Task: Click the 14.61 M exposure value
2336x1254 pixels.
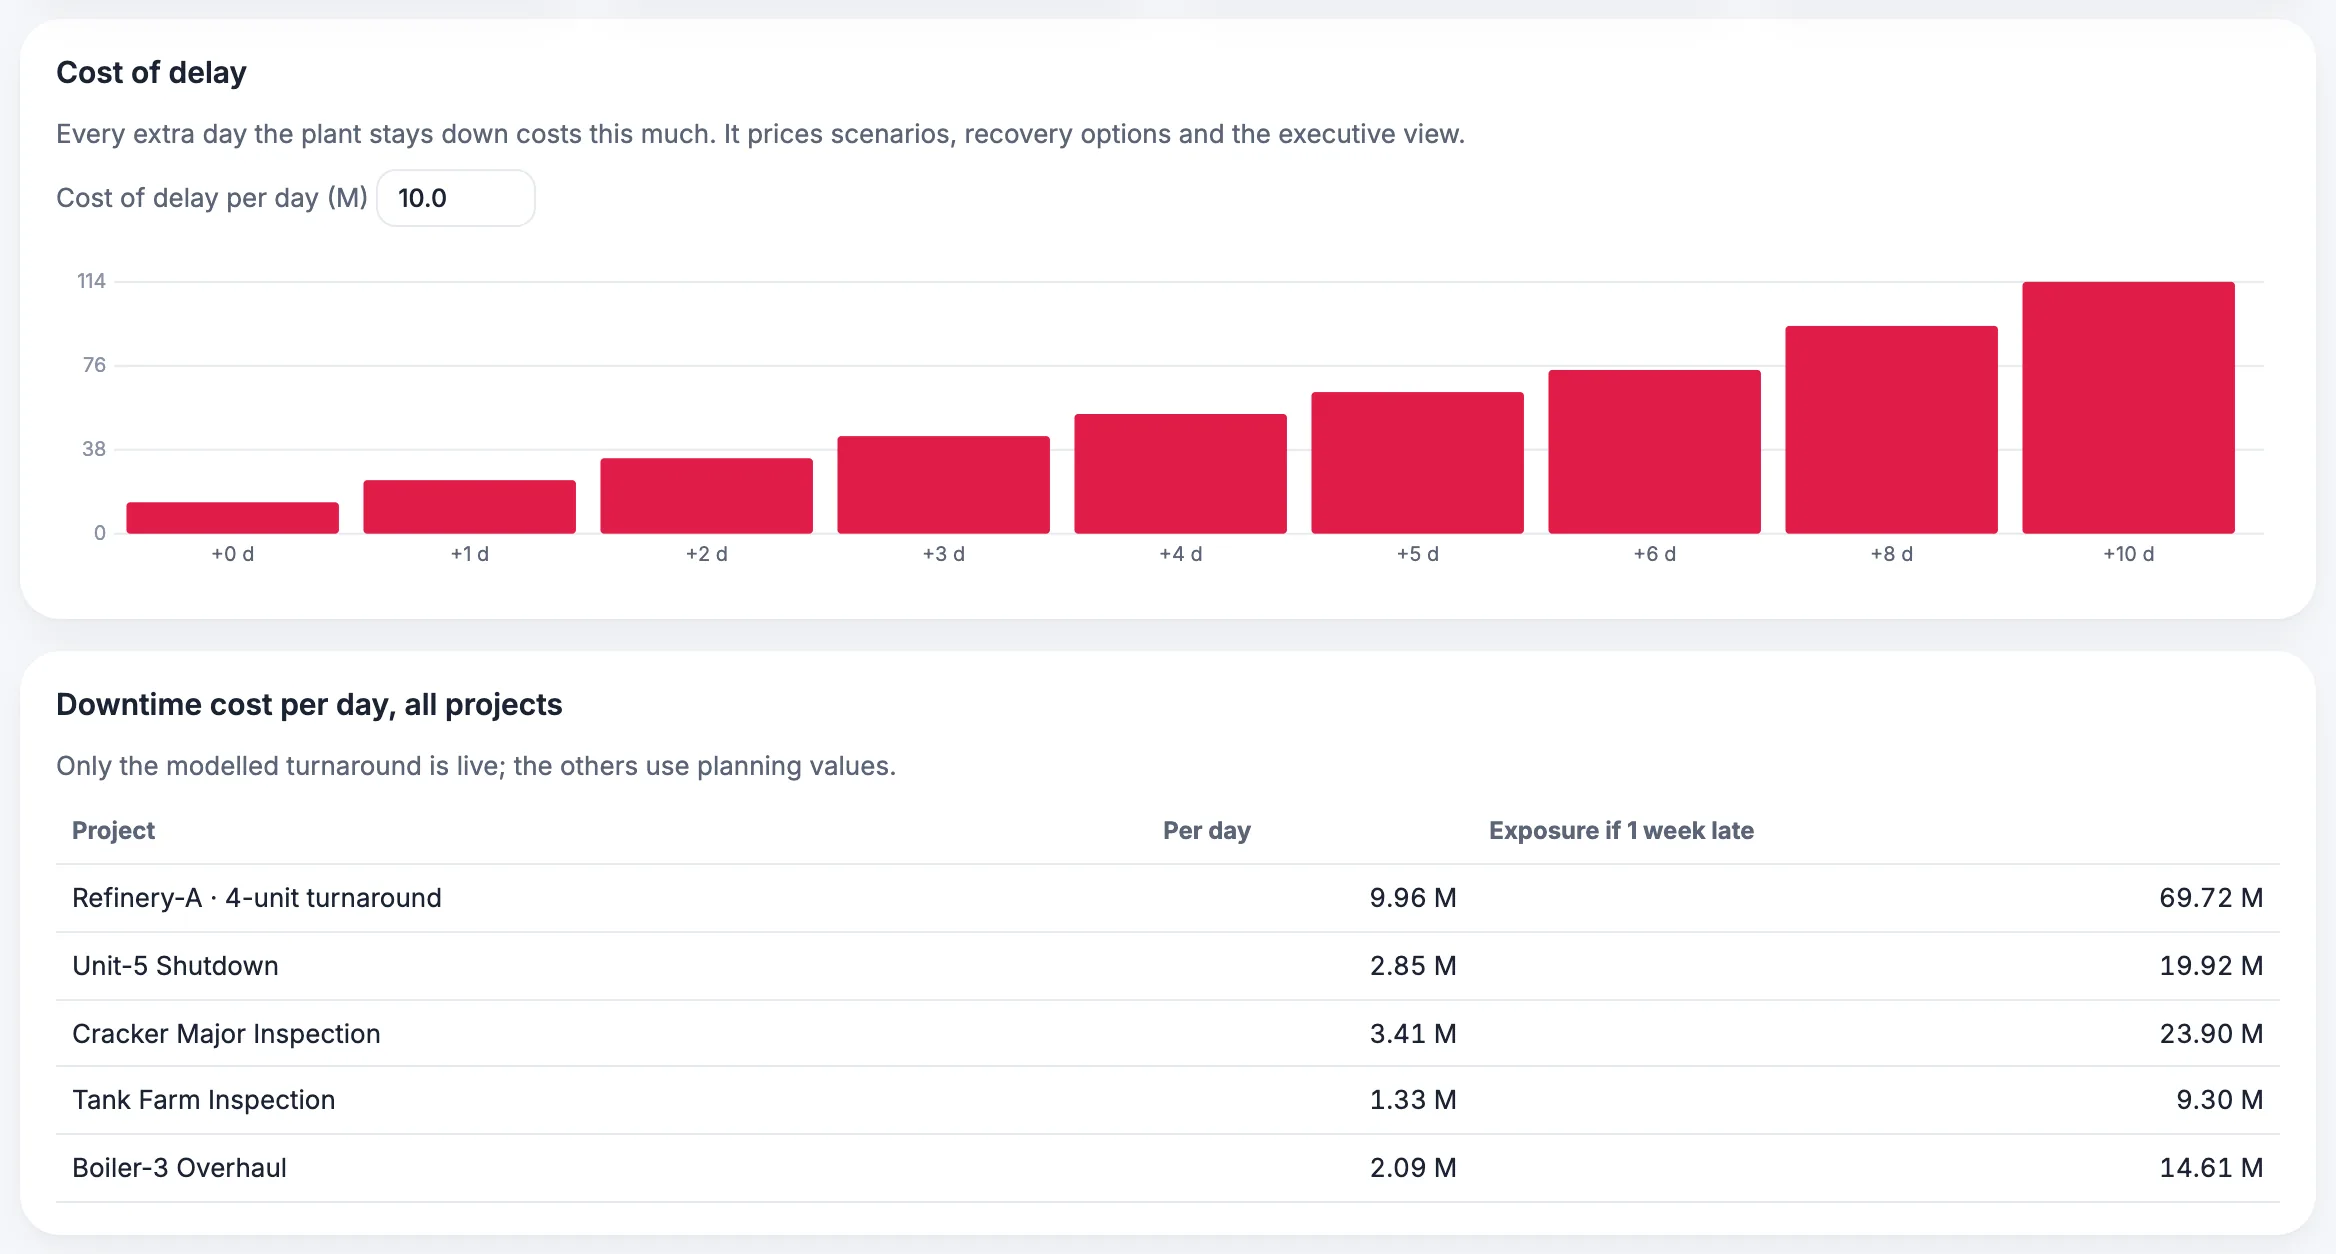Action: (2211, 1168)
